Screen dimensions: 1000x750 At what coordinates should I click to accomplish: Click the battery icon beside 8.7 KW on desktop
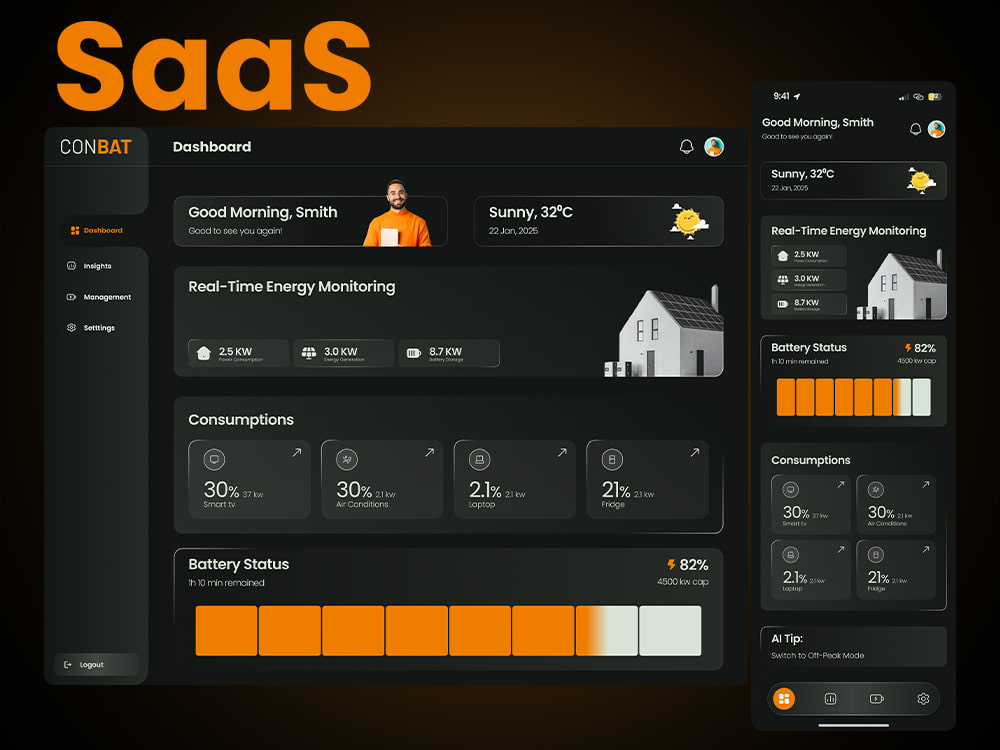(x=414, y=353)
